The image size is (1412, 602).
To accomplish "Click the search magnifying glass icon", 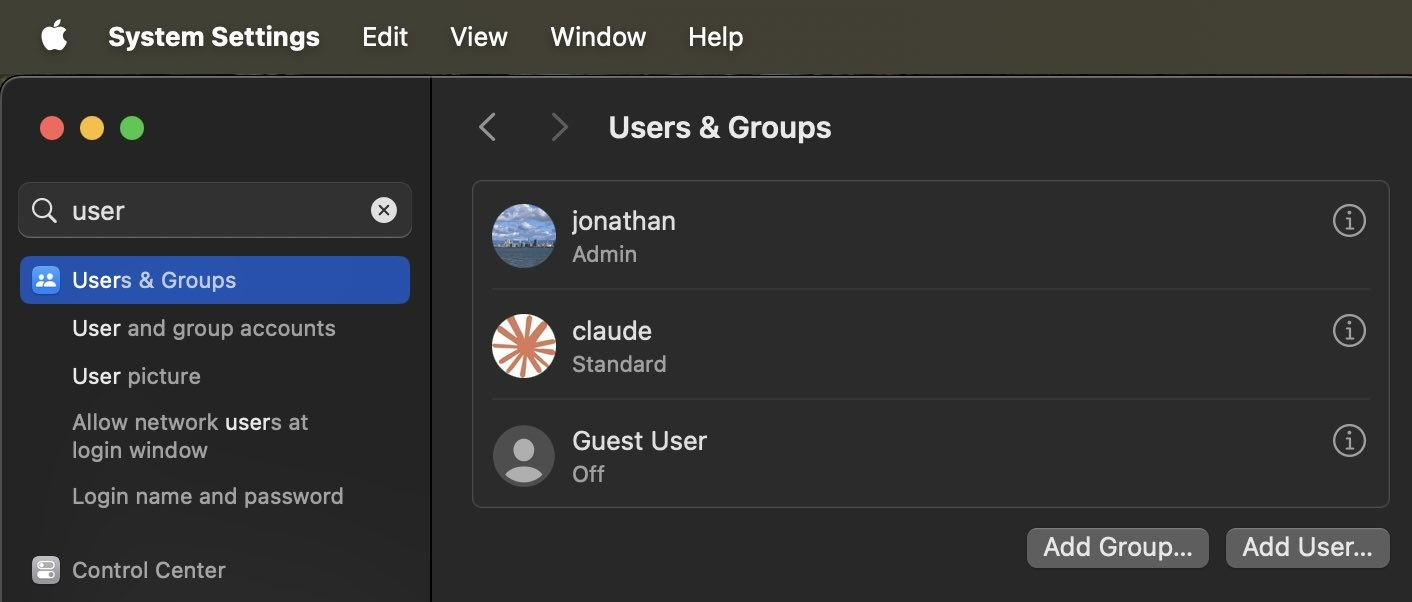I will (44, 210).
